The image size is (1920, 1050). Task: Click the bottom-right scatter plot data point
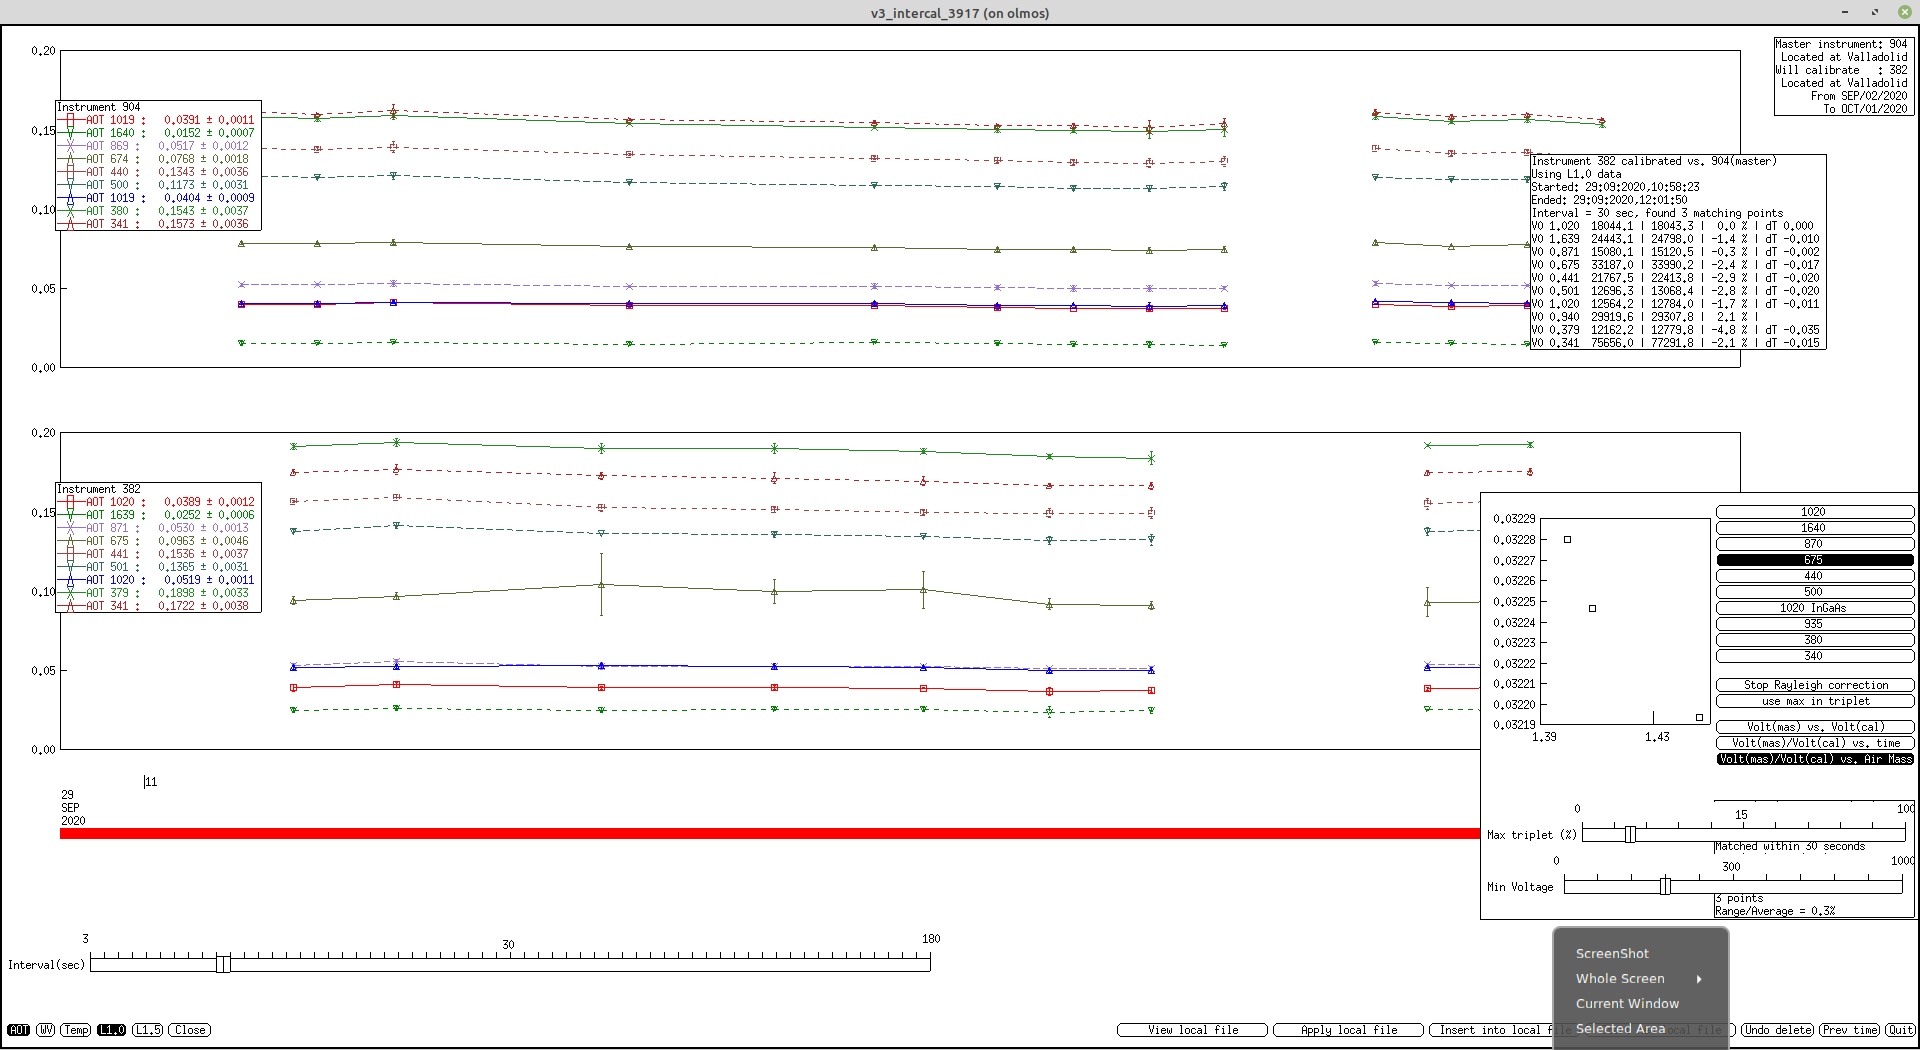click(x=1699, y=717)
